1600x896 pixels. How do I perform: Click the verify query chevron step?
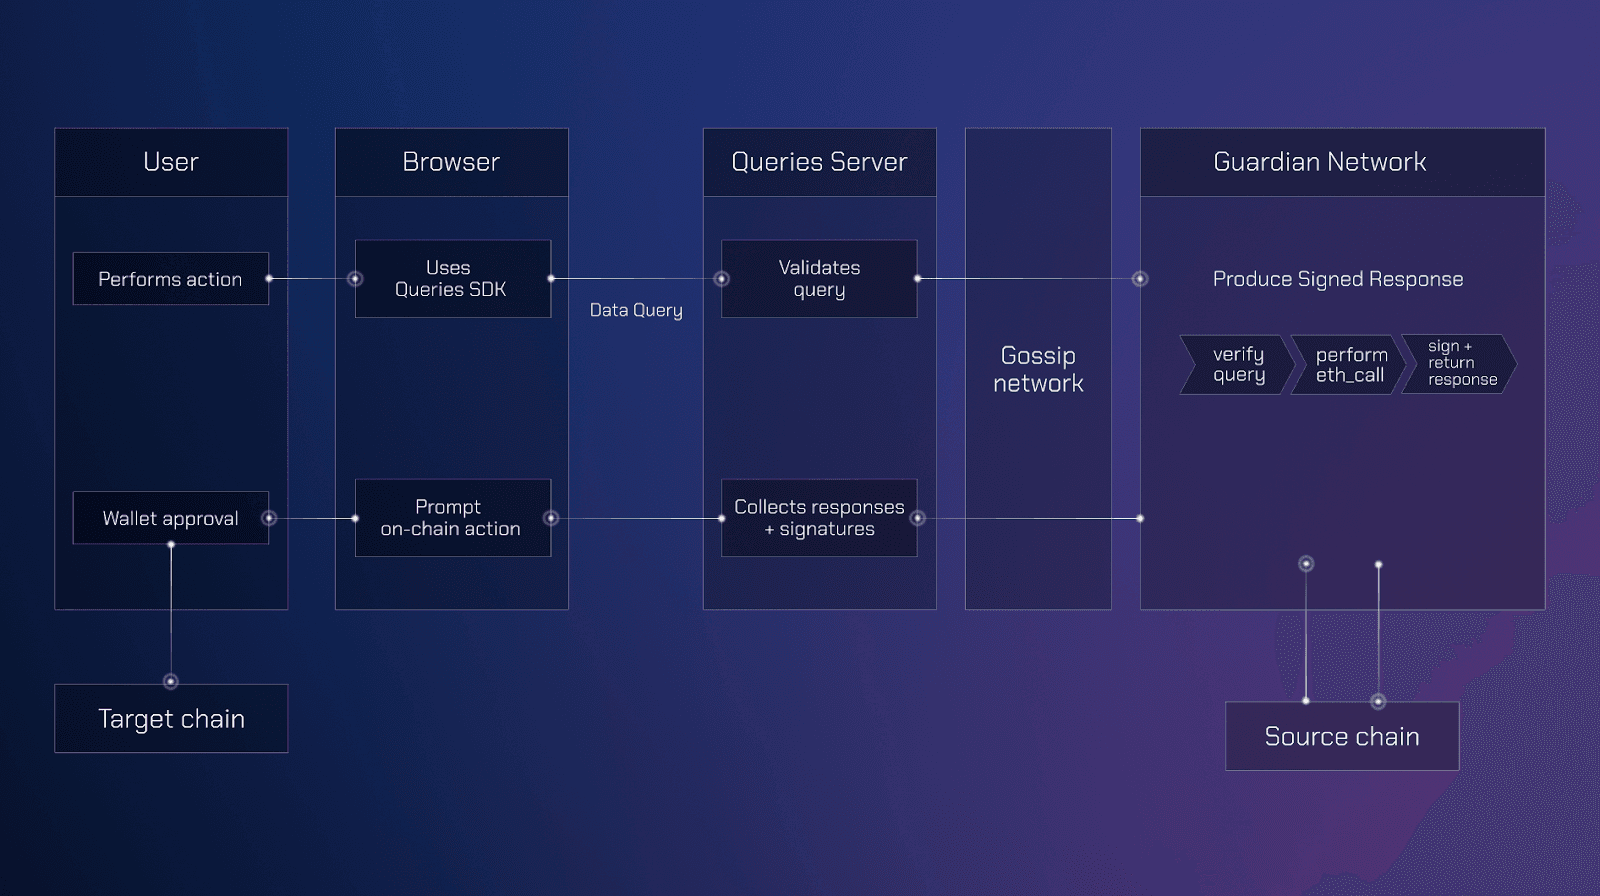click(1237, 365)
